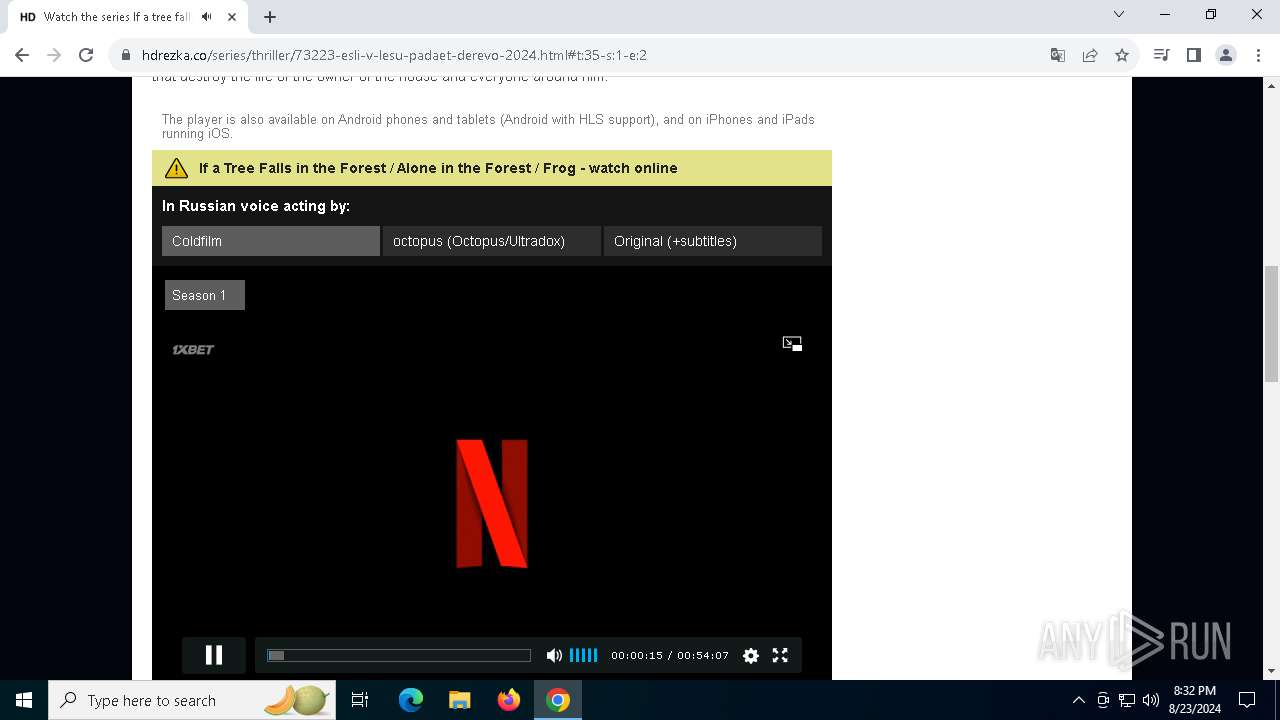Launch Firefox from taskbar
This screenshot has height=720, width=1280.
pos(508,700)
